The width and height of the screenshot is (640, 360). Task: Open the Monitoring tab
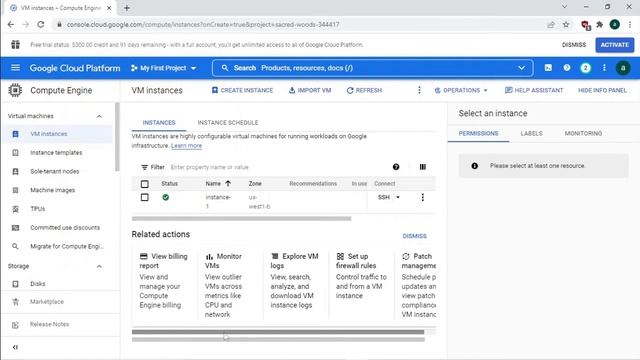point(583,133)
